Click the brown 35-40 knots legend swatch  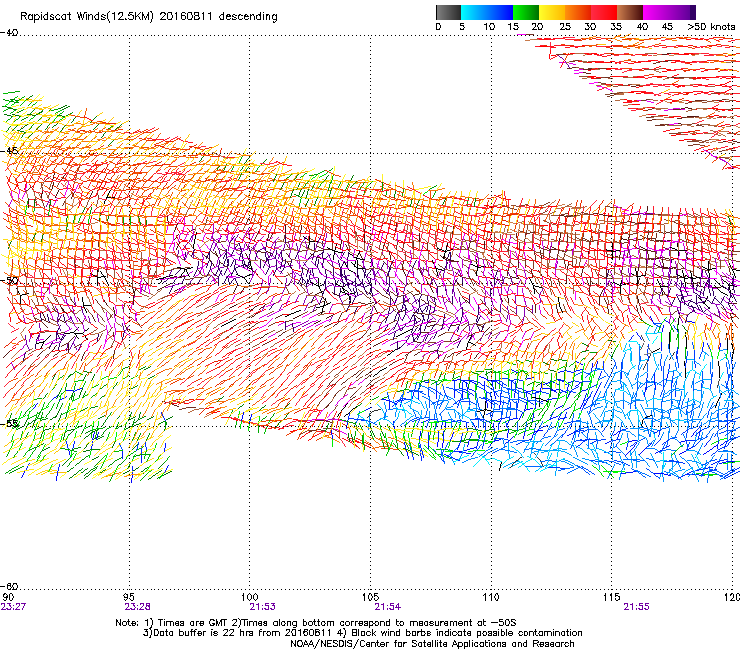pyautogui.click(x=630, y=12)
